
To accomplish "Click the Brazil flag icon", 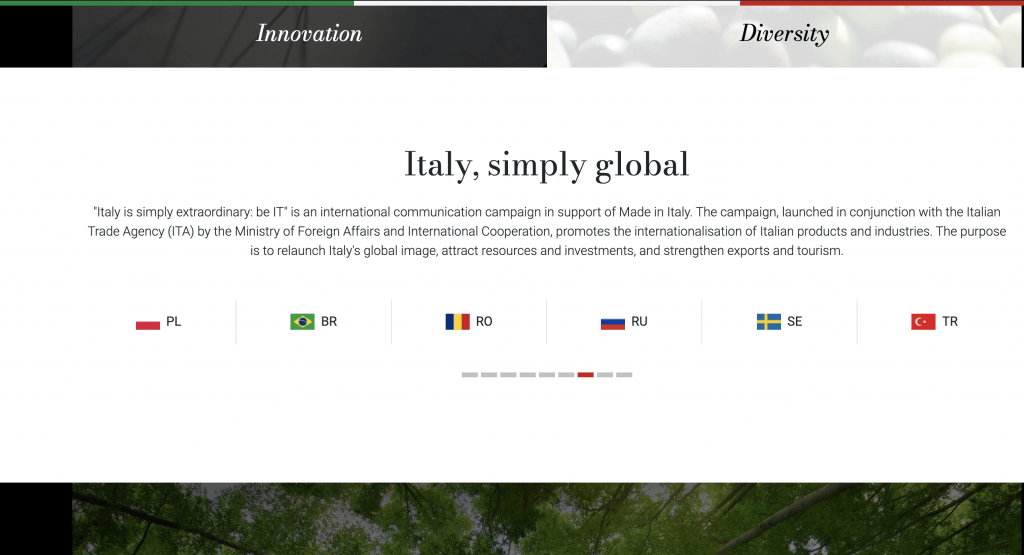I will 302,322.
